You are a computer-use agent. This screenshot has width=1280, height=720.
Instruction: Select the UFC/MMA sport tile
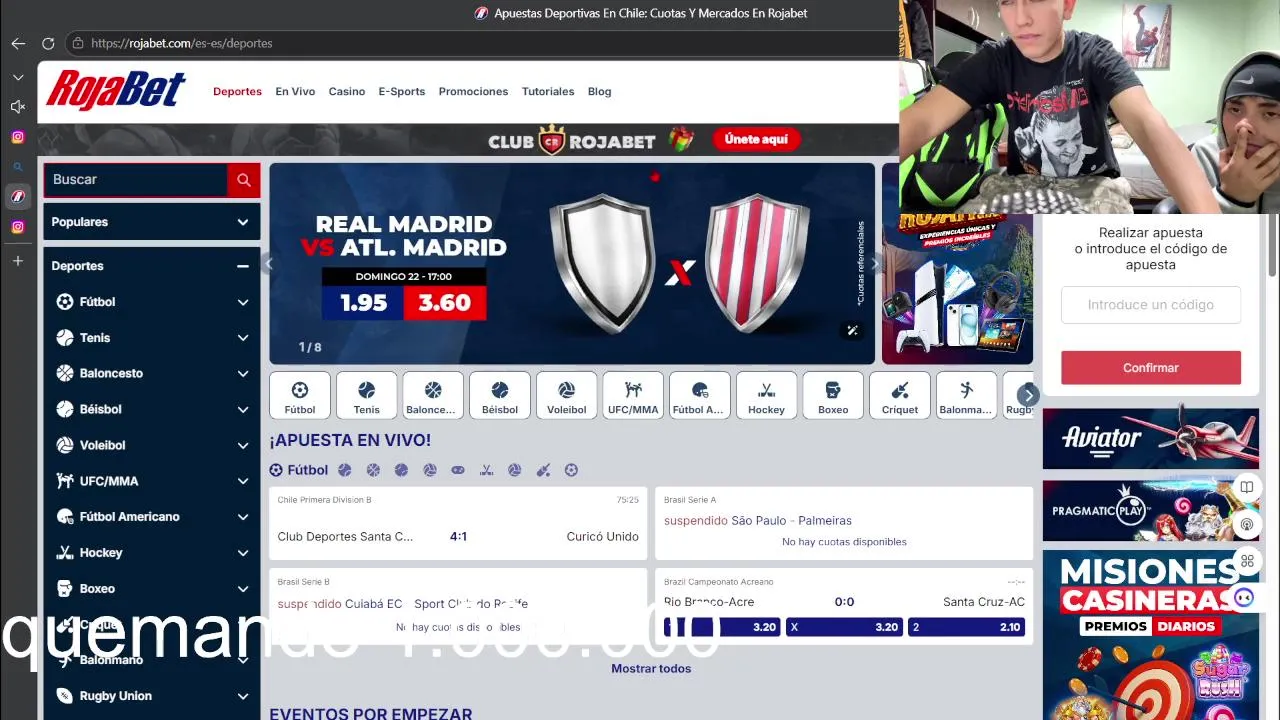click(633, 395)
